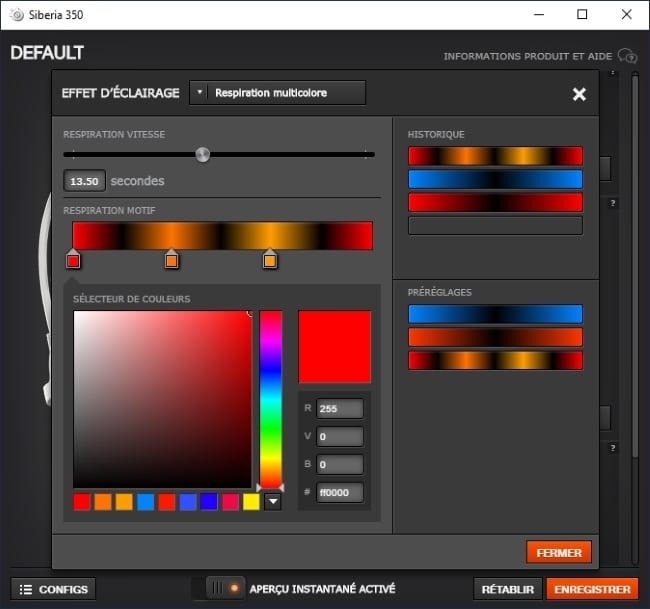Close the Siberia 350 window
Screen dimensions: 650x609
click(626, 15)
